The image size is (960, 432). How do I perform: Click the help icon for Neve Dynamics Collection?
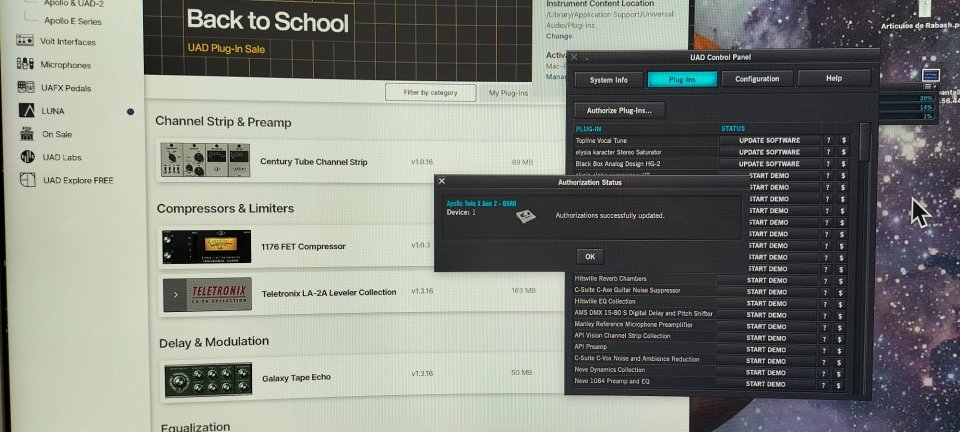824,373
